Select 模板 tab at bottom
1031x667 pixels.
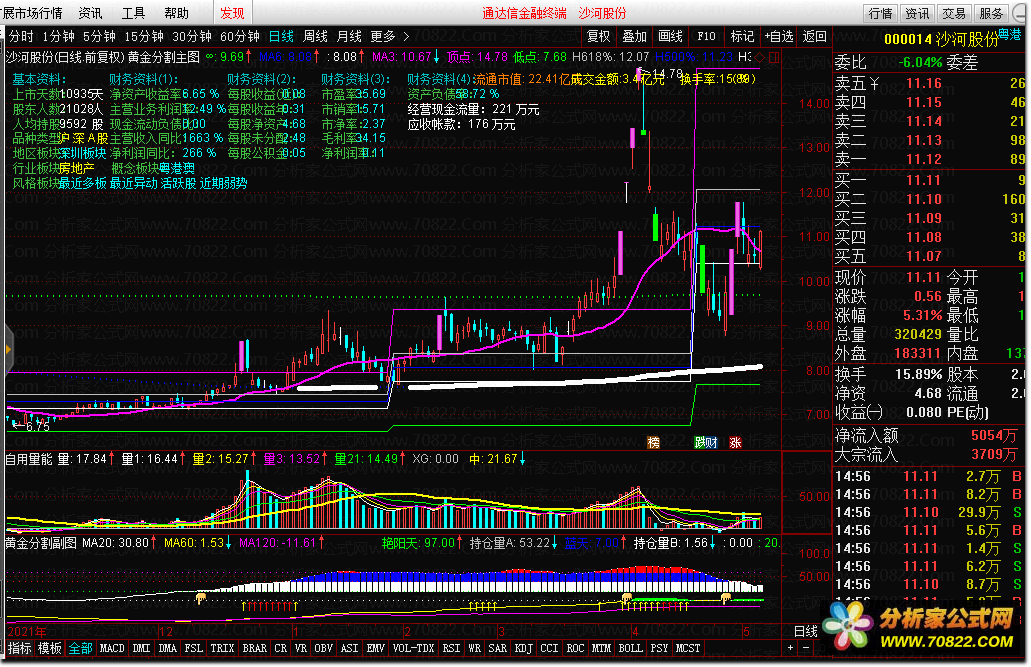point(50,648)
